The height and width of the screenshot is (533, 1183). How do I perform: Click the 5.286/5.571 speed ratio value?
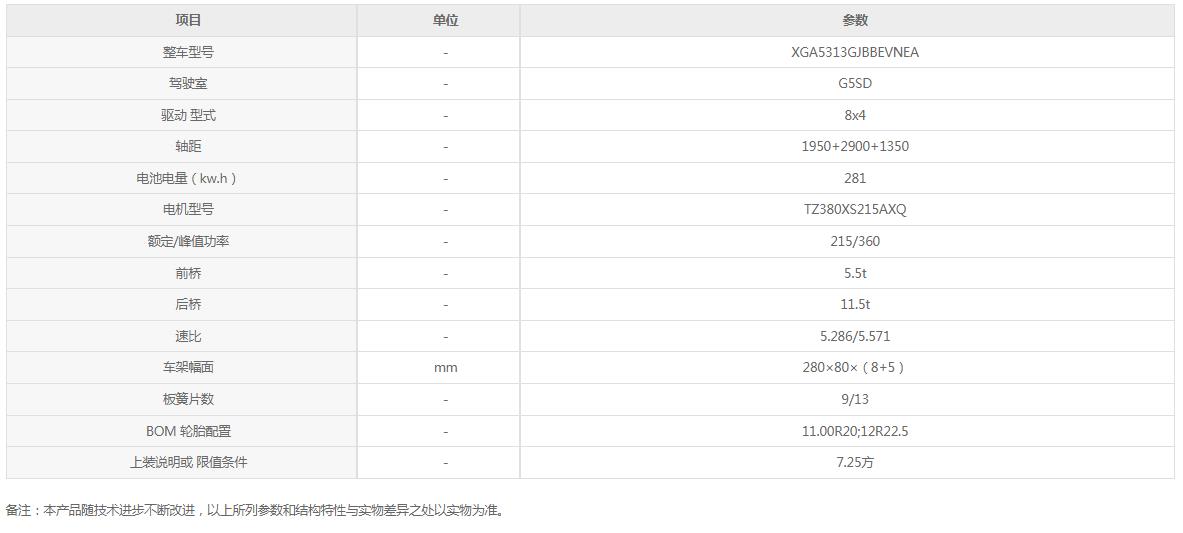(x=855, y=337)
